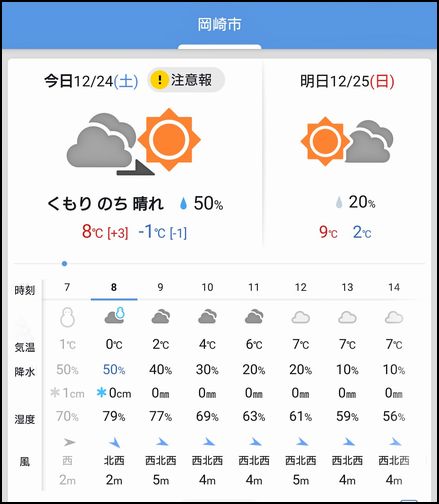Tap the cloudy icon at 11 o'clock
The image size is (439, 504).
254,316
